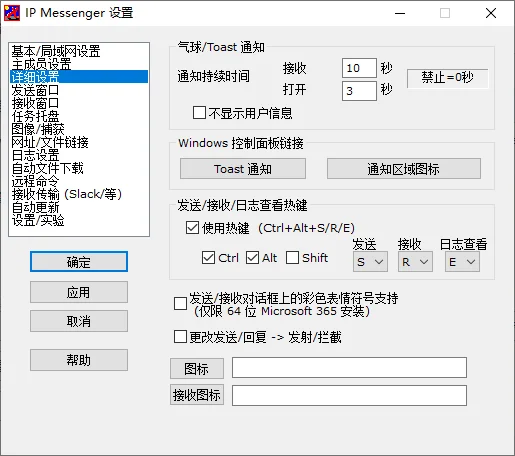Minimize the IP Messenger settings window
This screenshot has width=515, height=456.
pos(400,13)
